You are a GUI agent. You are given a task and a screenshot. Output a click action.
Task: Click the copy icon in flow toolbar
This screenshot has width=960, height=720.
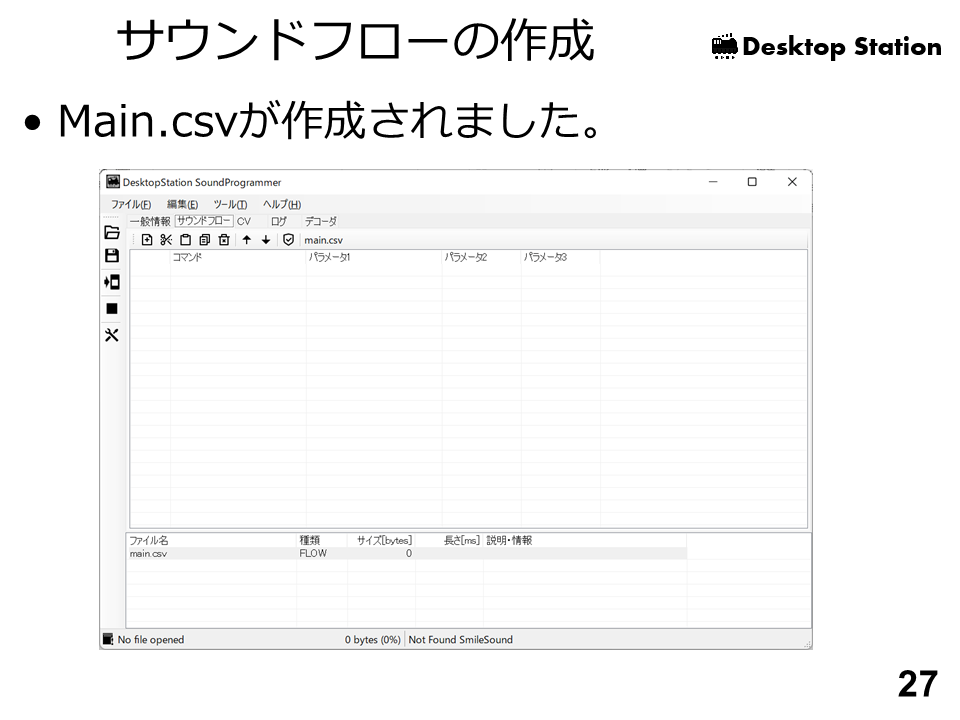[204, 240]
